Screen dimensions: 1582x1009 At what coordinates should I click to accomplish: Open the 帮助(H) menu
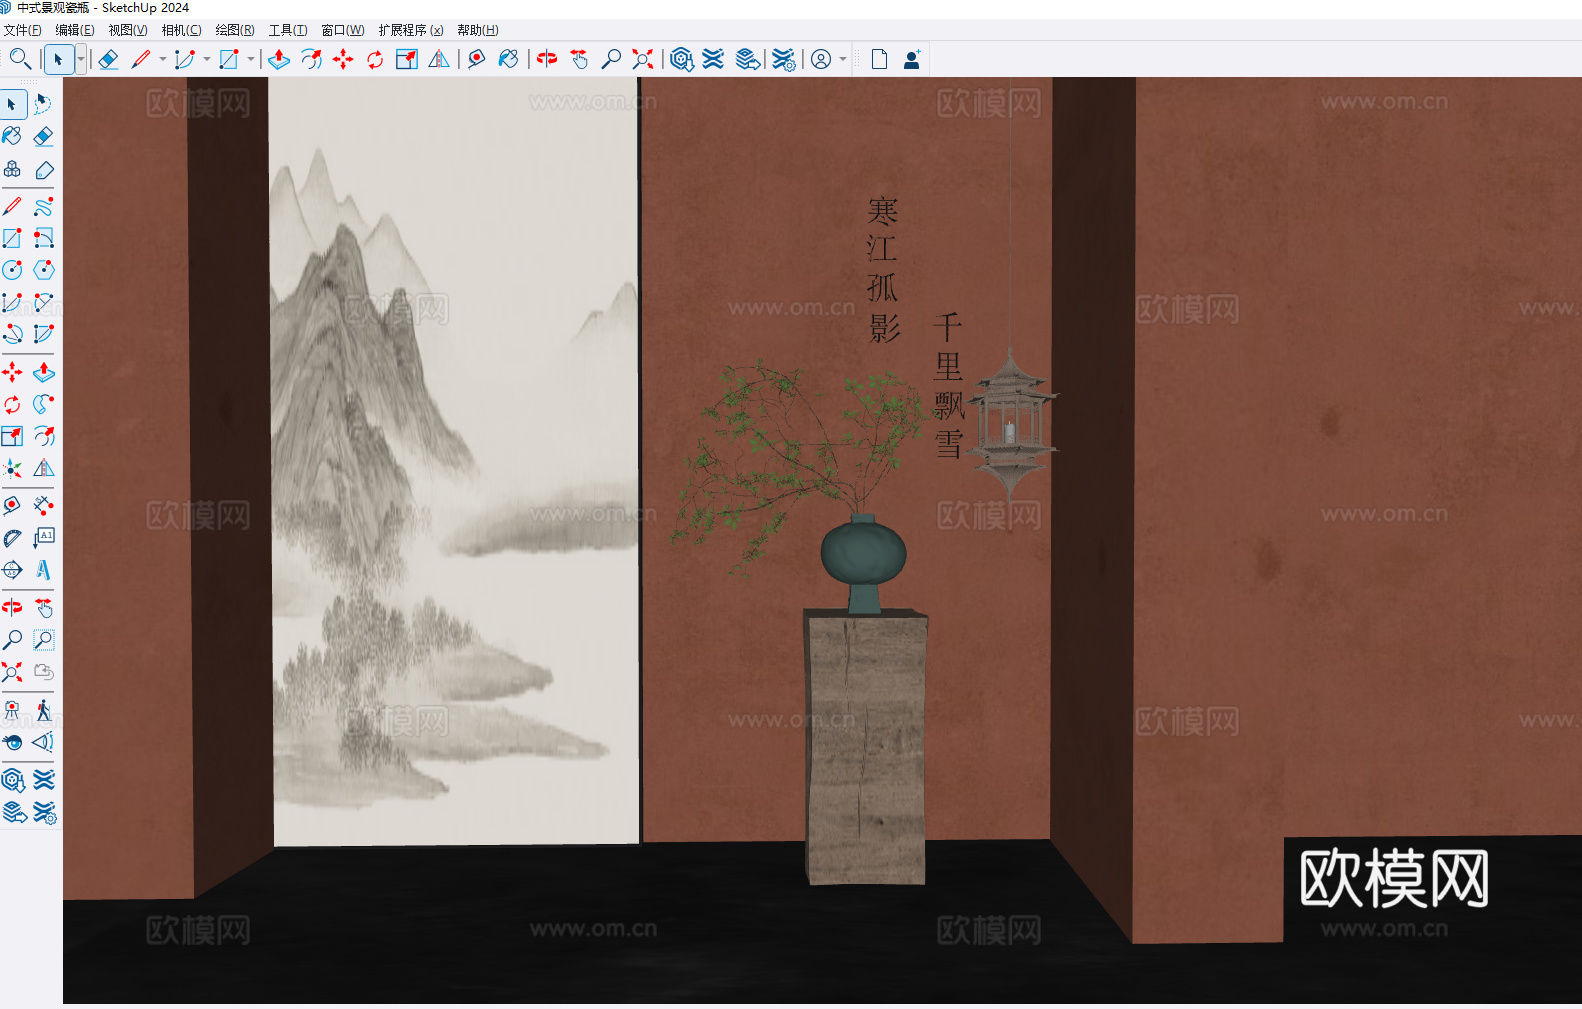tap(478, 30)
